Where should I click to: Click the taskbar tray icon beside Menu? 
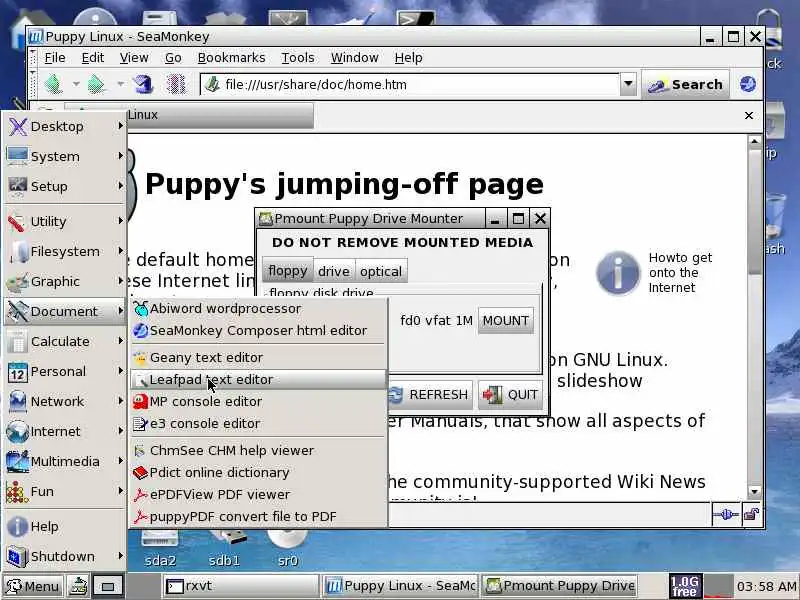[79, 586]
